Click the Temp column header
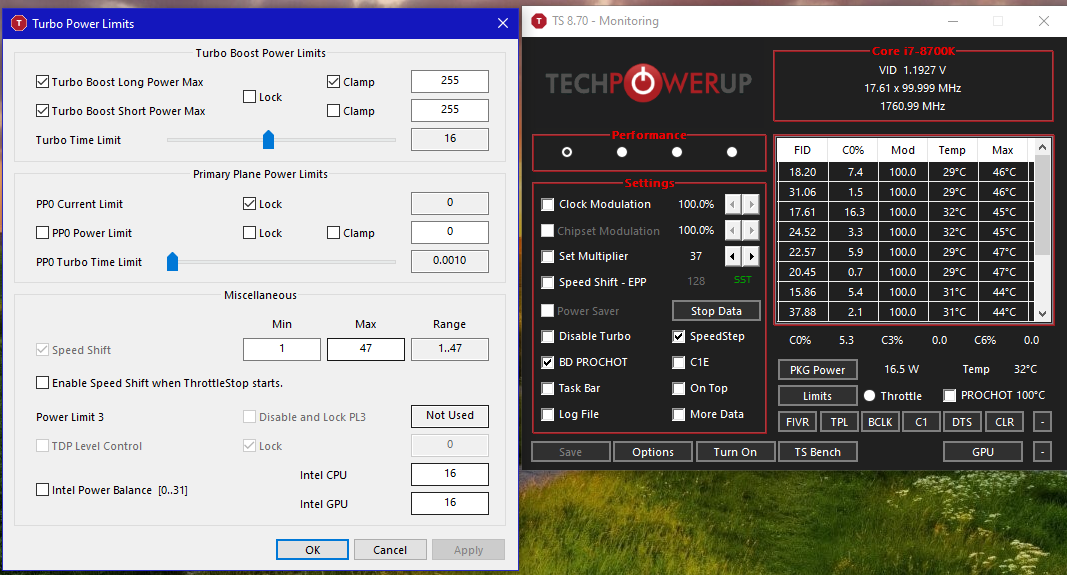 [x=952, y=150]
